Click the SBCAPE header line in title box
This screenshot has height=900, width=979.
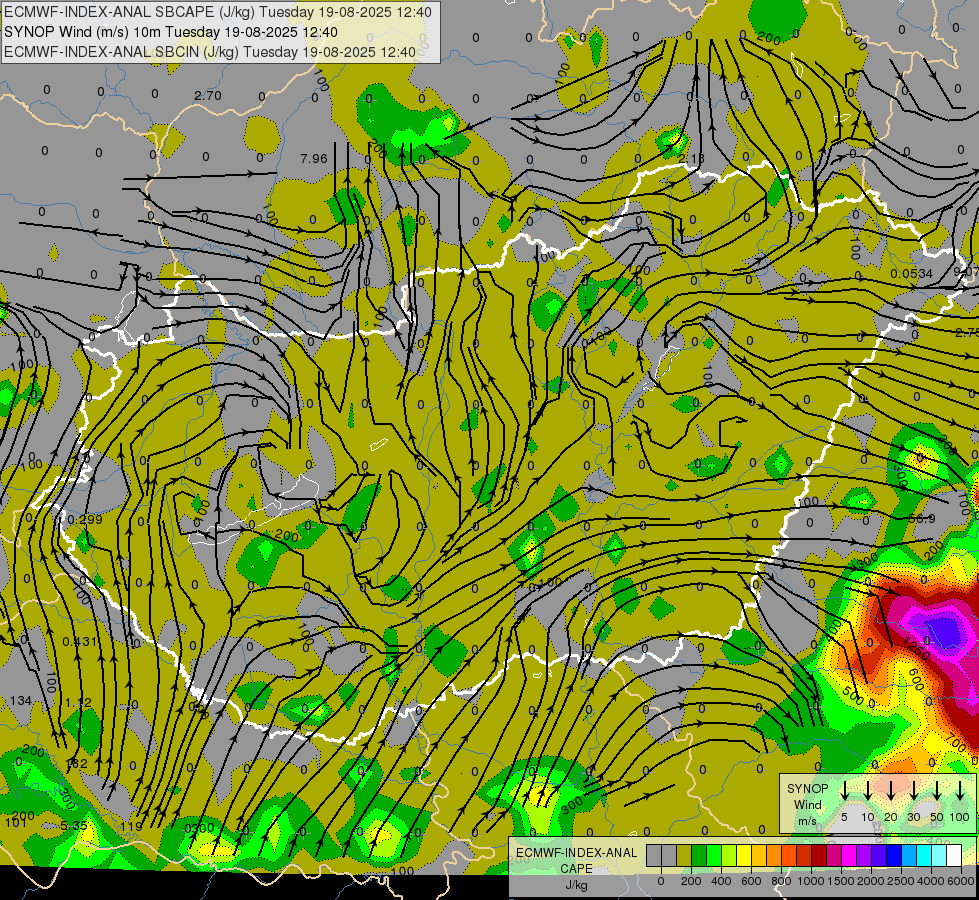point(218,12)
